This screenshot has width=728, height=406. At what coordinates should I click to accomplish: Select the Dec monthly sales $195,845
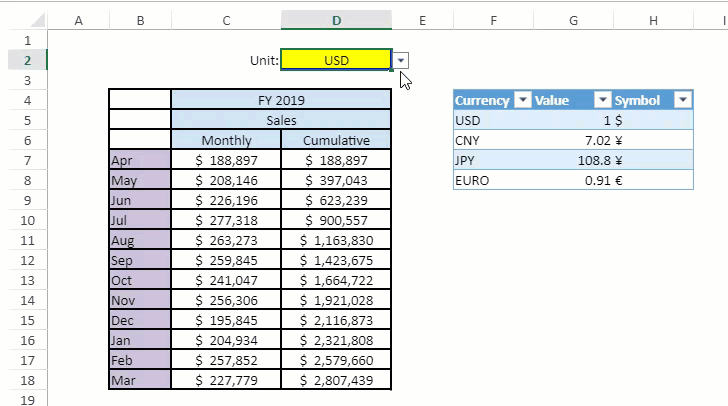pyautogui.click(x=226, y=320)
